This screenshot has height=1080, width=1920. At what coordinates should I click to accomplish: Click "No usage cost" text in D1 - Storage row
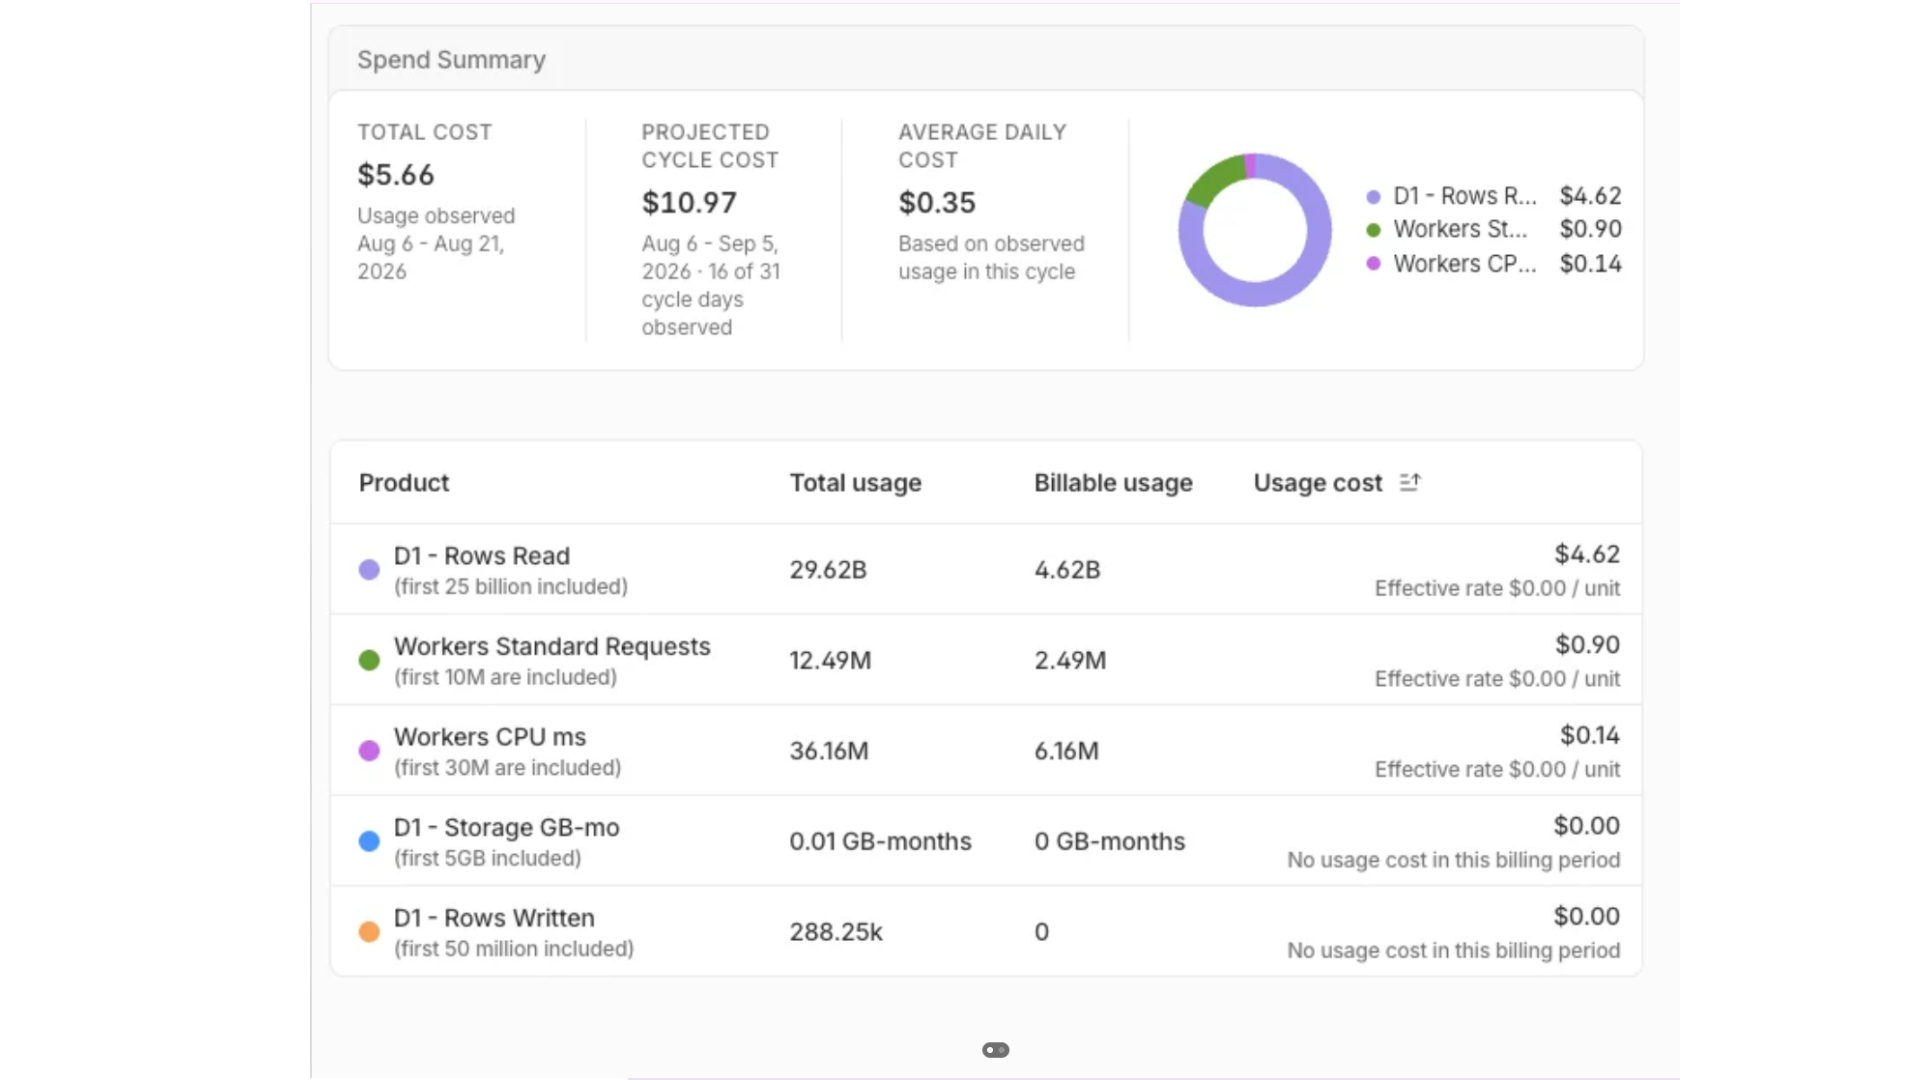tap(1454, 860)
